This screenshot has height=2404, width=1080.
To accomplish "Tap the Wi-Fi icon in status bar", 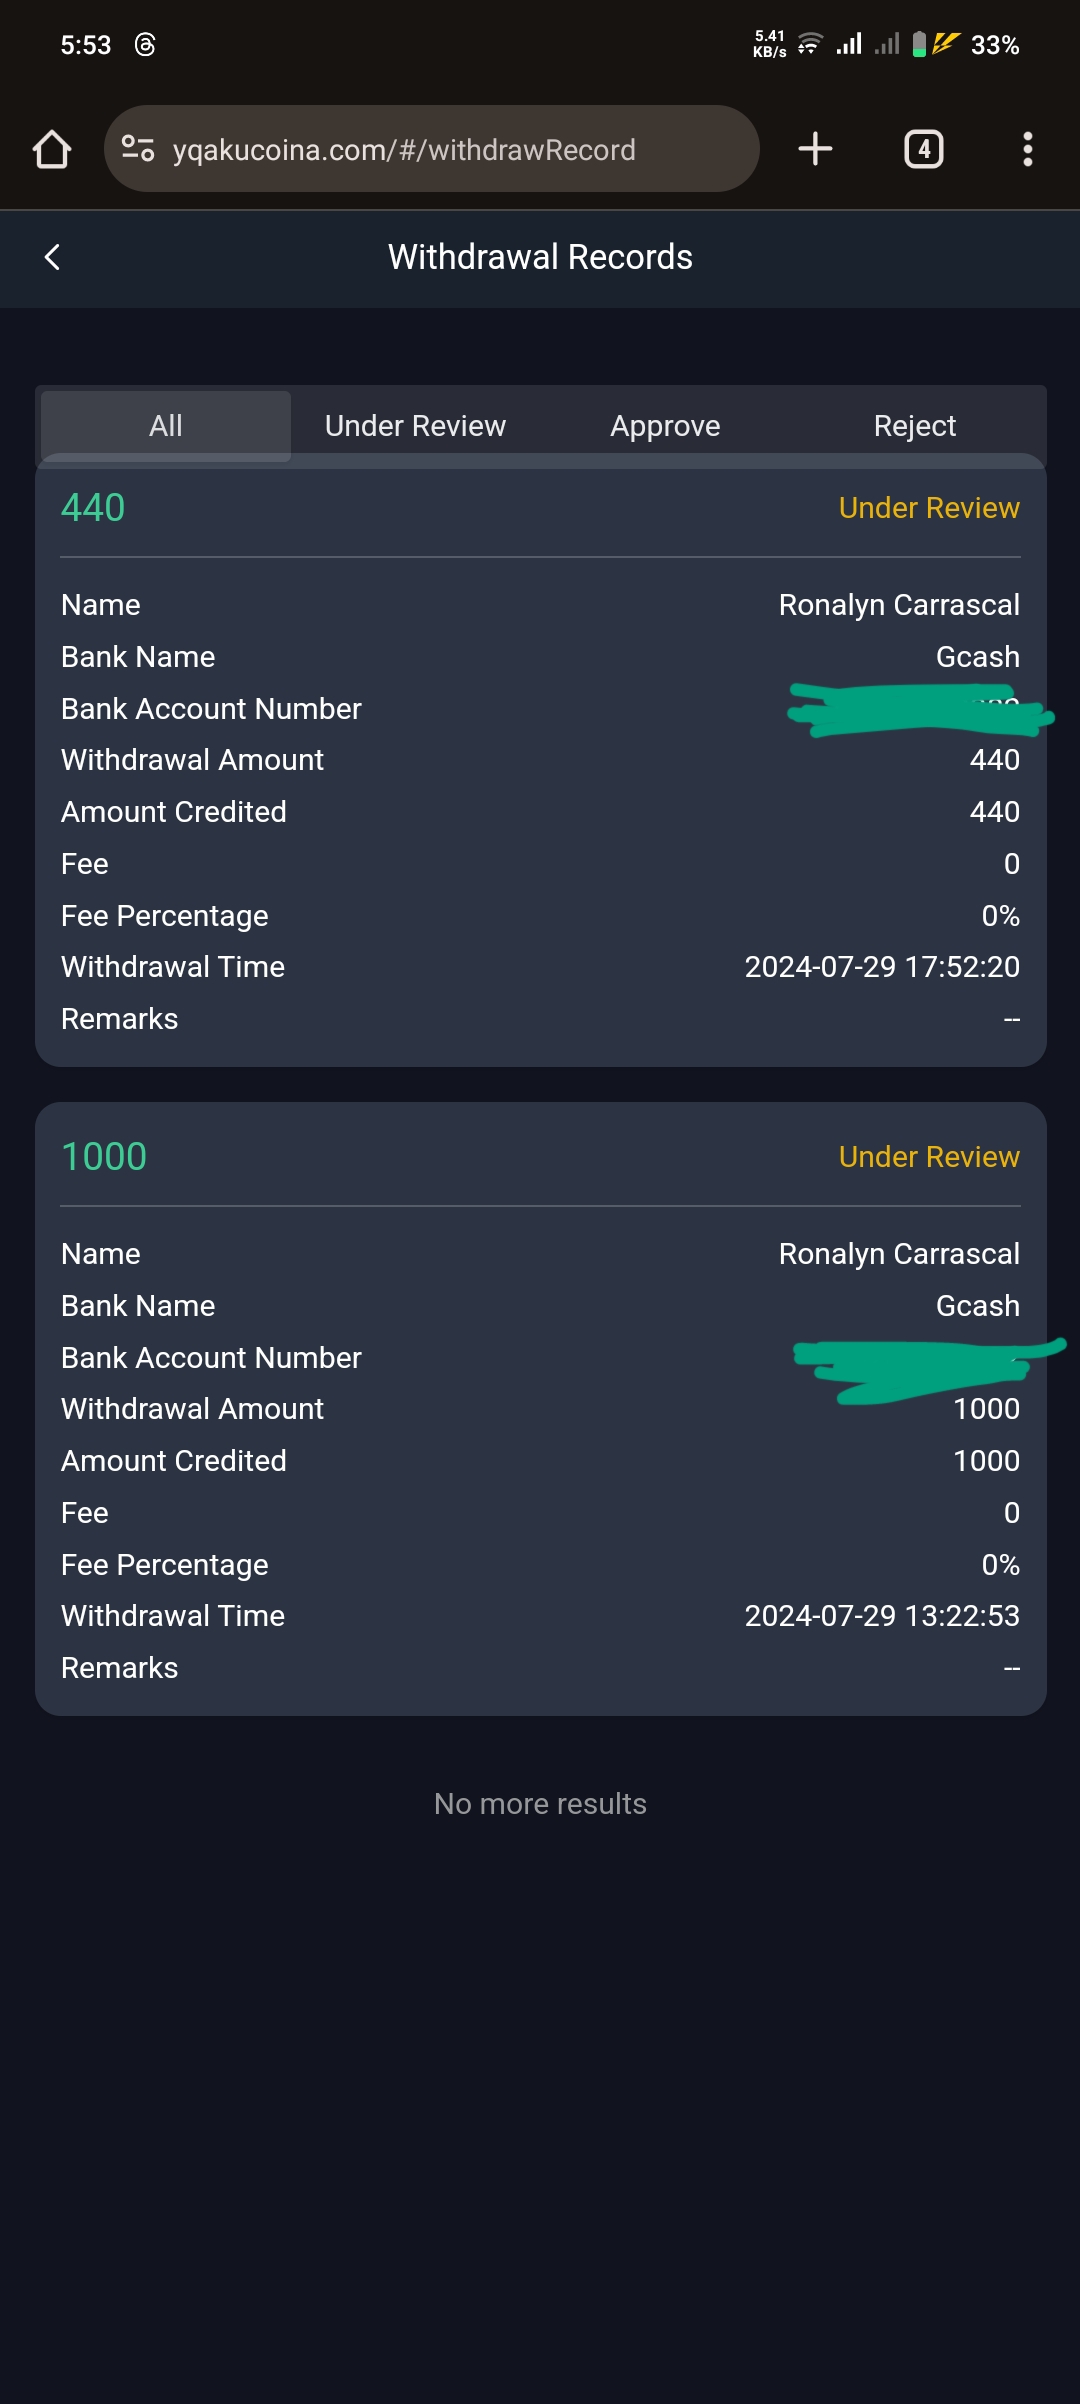I will tap(809, 45).
